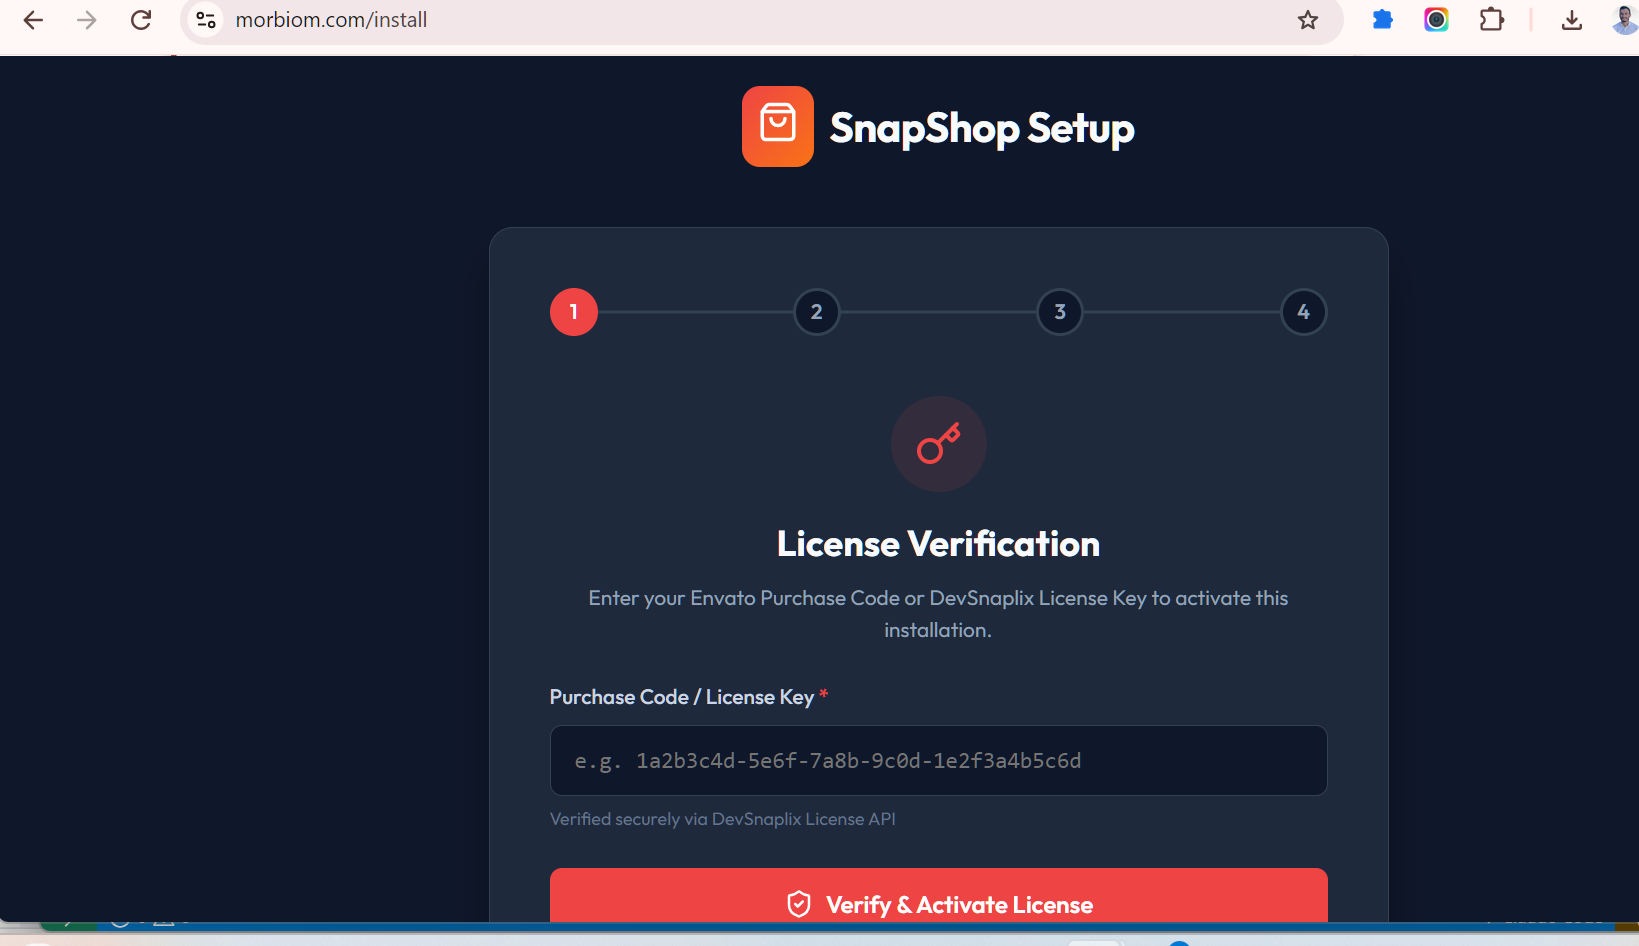Open the blue puzzle extension icon

1383,19
